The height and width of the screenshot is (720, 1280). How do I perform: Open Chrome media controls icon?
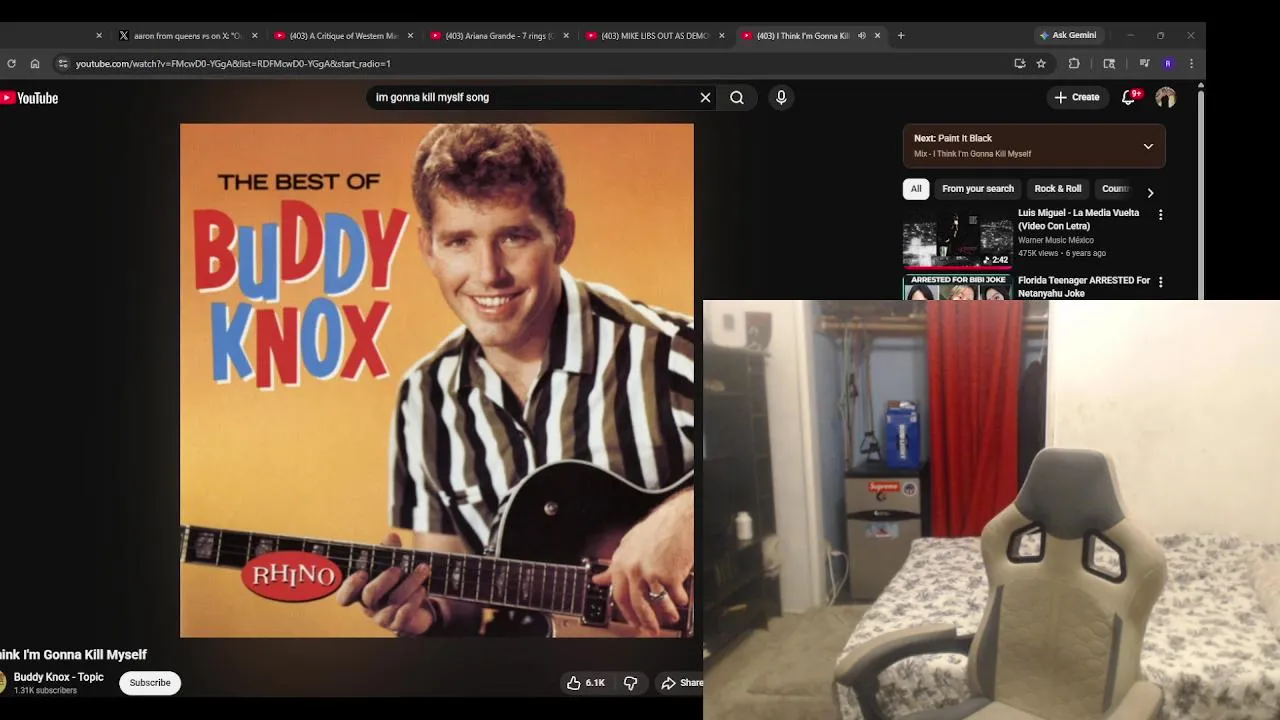(1144, 63)
